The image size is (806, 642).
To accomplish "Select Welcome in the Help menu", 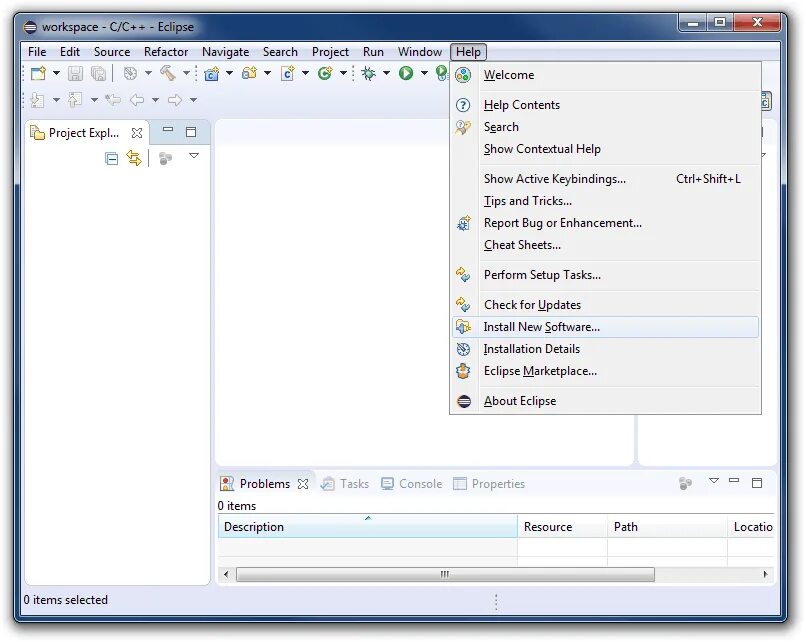I will coord(605,75).
